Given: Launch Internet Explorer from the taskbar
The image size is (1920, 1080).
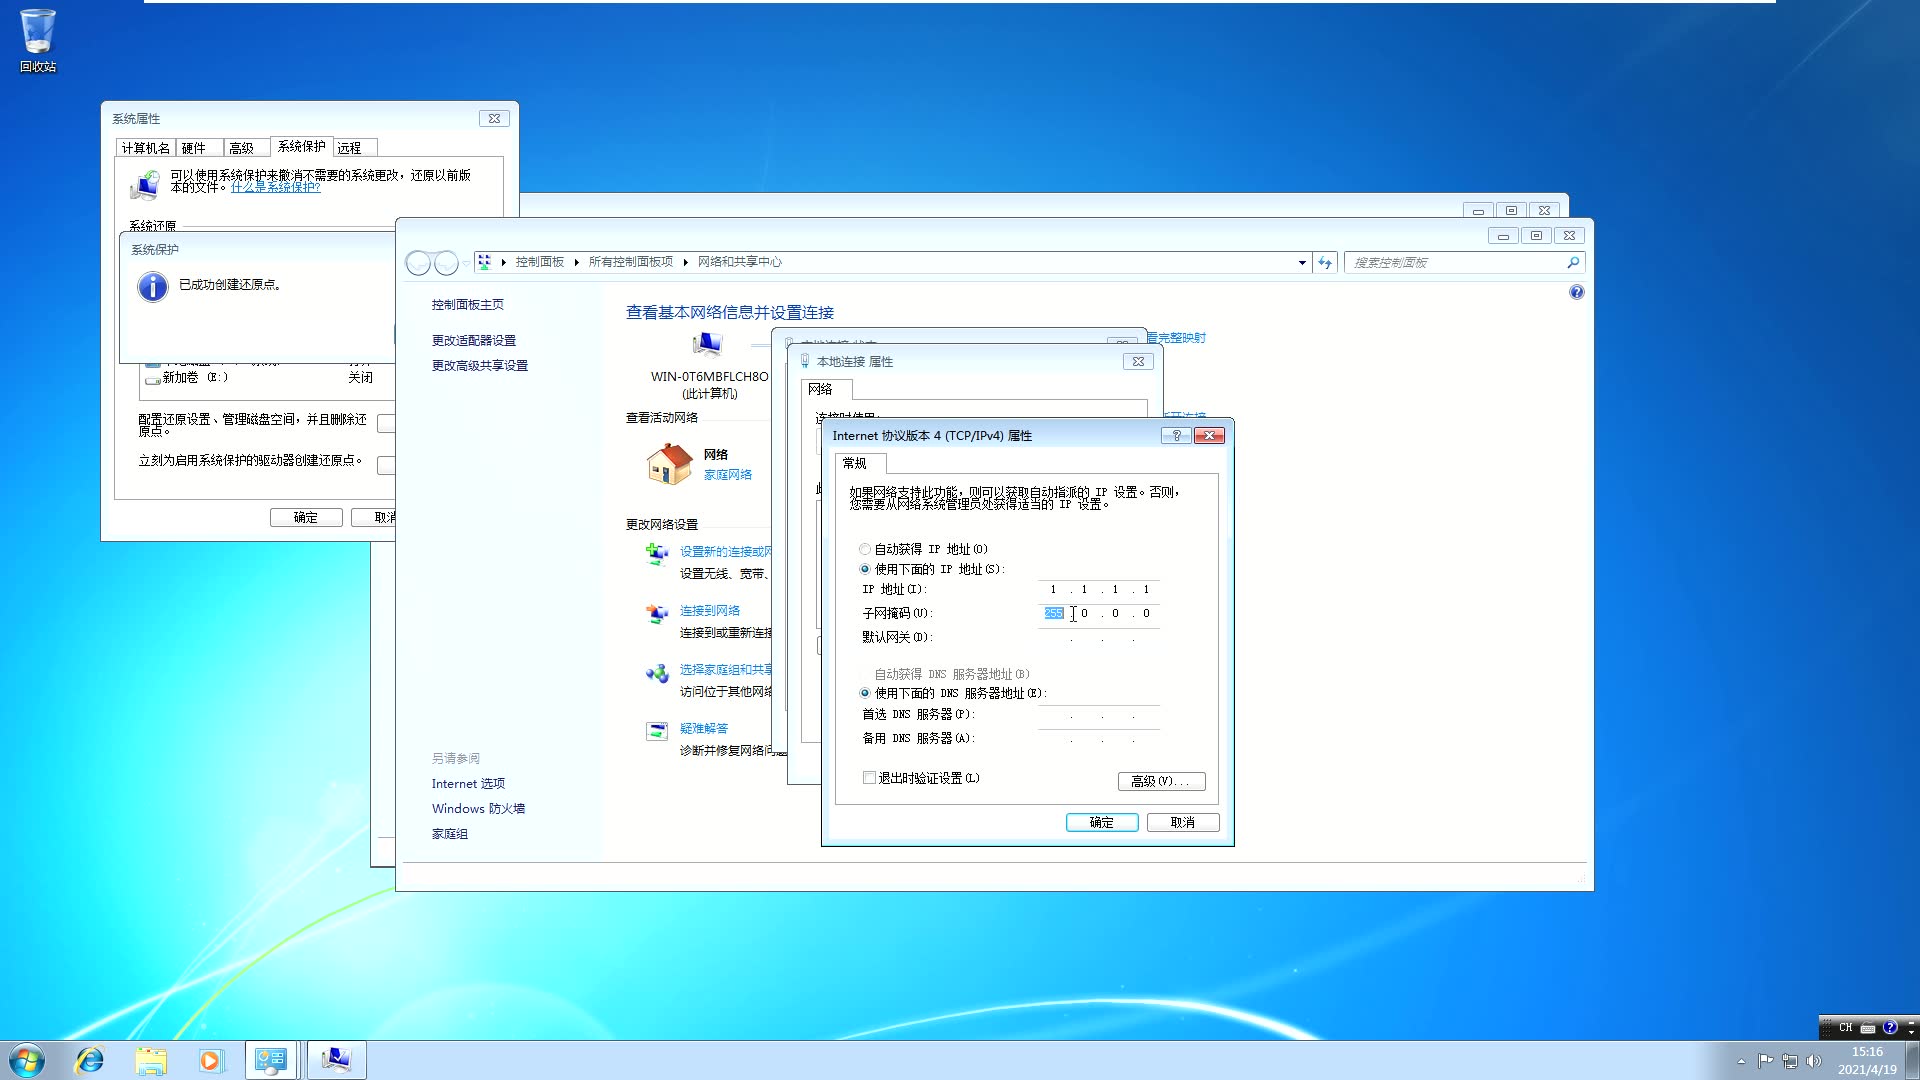Looking at the screenshot, I should 90,1060.
